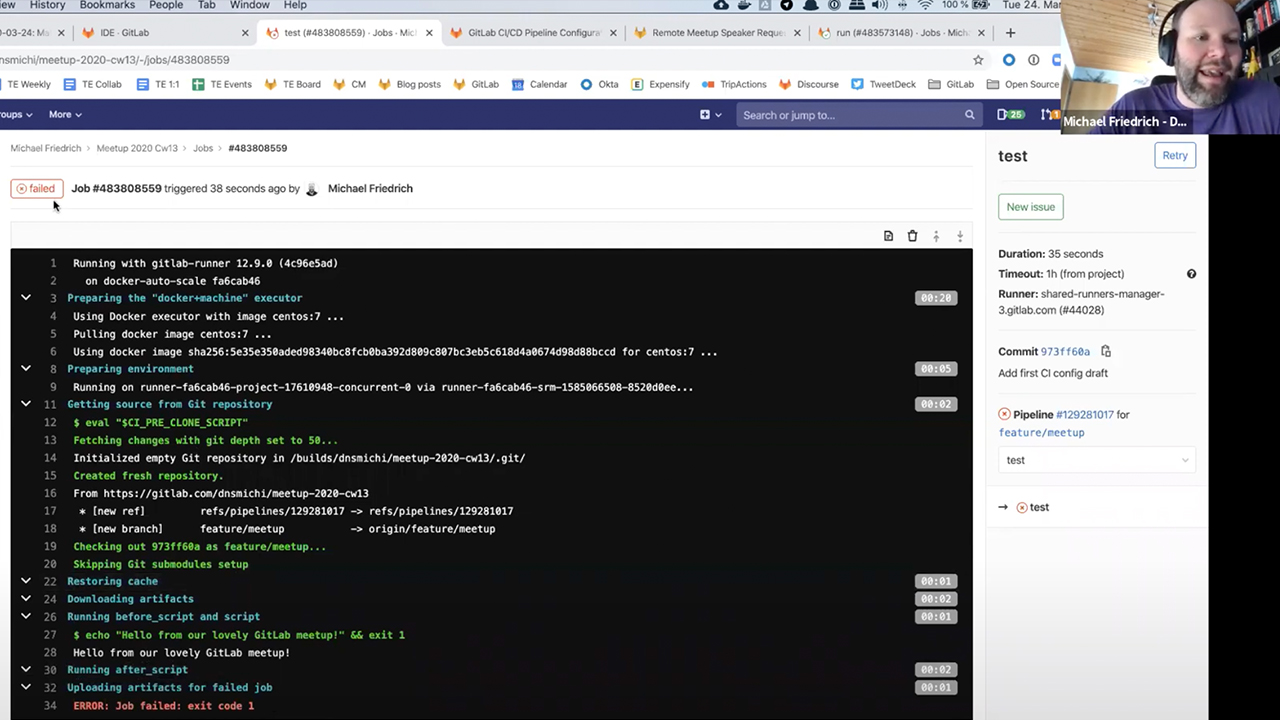Click log line "ERROR: Job failed: exit code 1"
The width and height of the screenshot is (1280, 720).
coord(164,706)
